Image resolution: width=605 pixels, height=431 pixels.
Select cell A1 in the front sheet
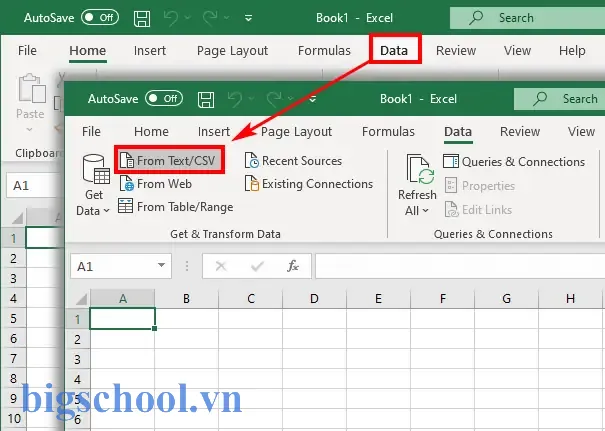pos(122,318)
